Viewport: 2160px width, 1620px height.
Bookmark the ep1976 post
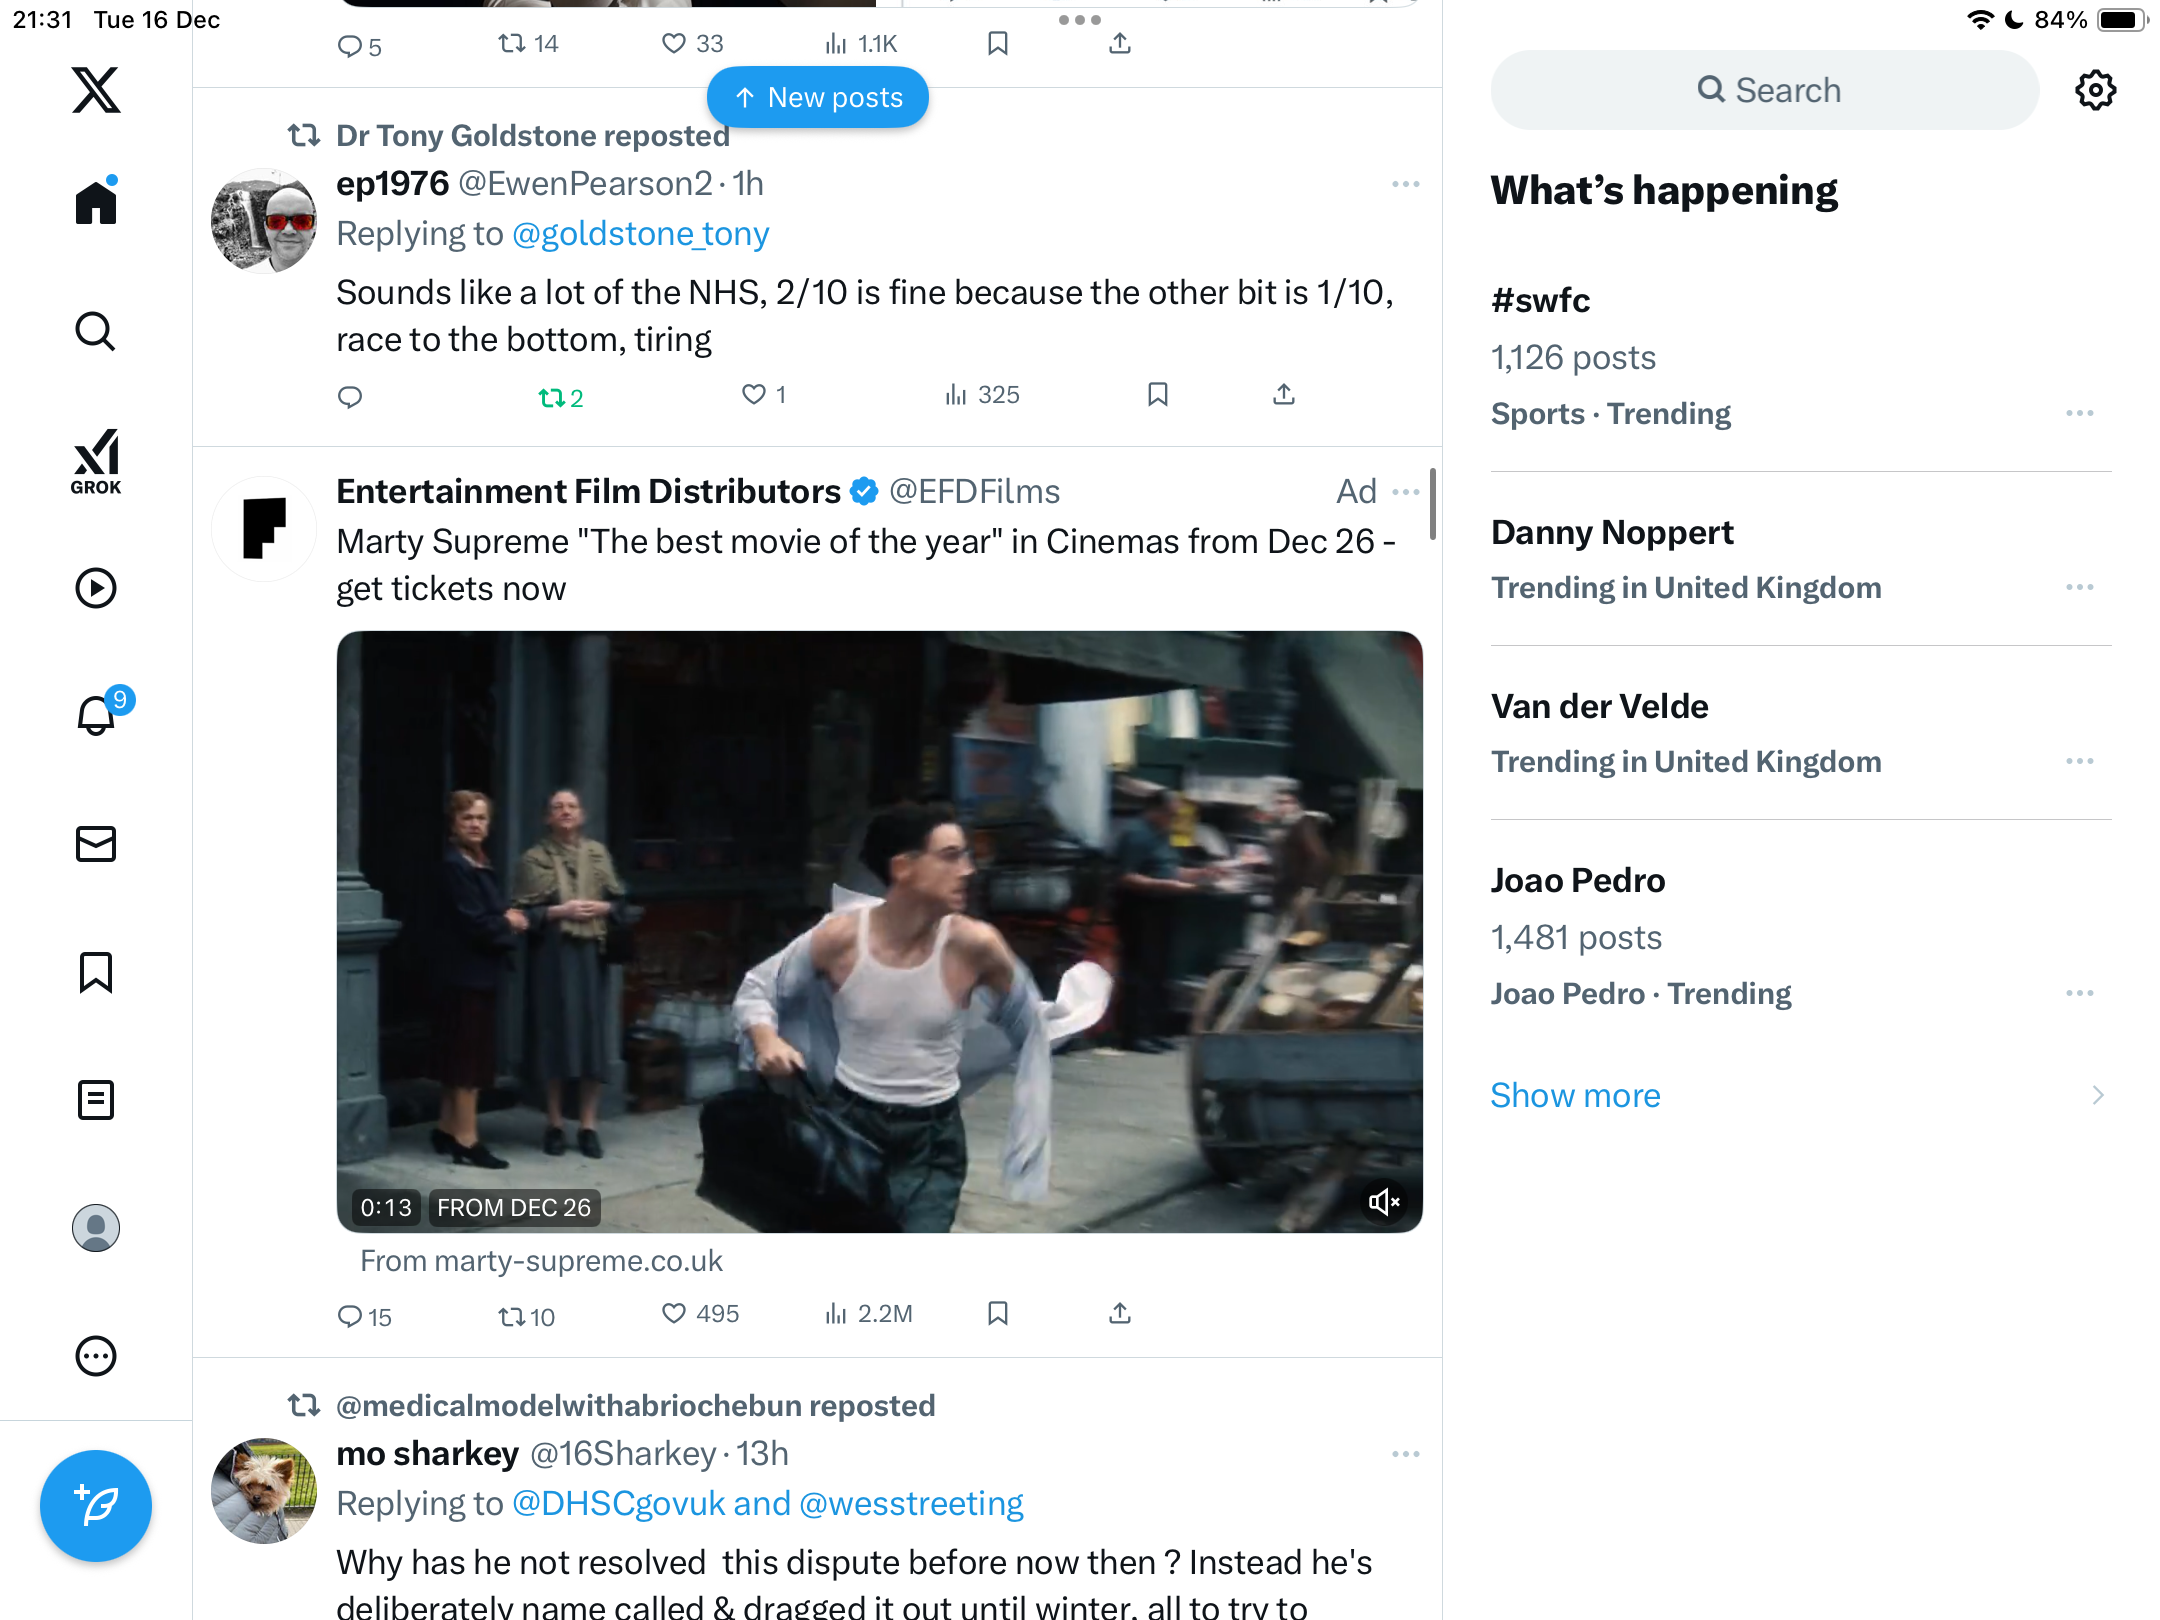[x=1157, y=395]
